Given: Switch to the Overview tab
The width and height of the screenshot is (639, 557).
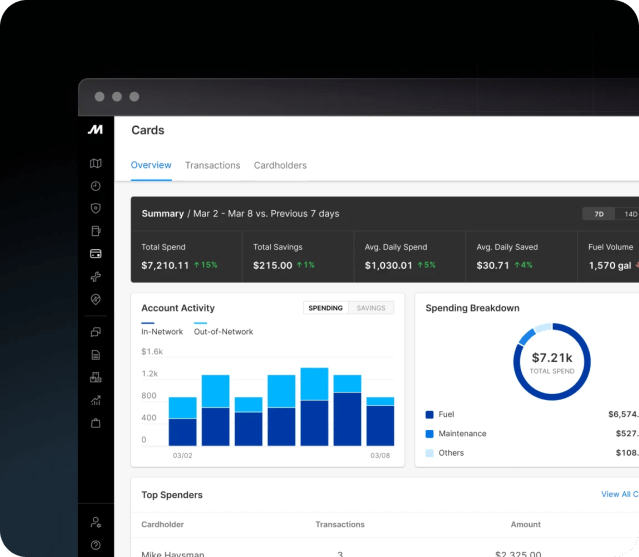Looking at the screenshot, I should click(151, 165).
